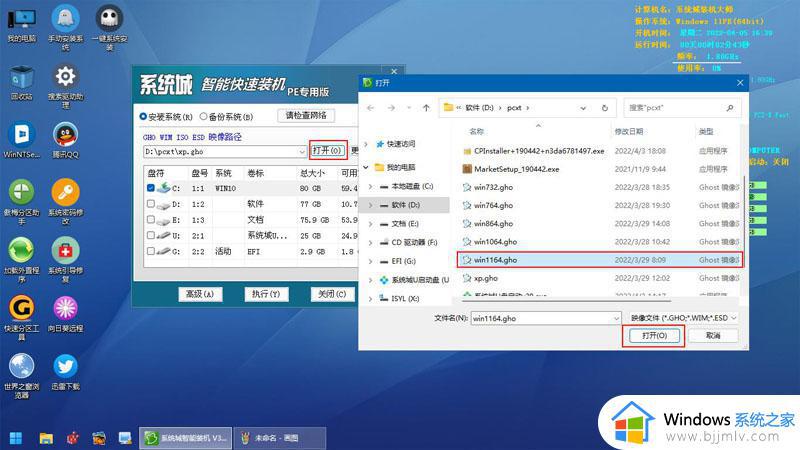The image size is (800, 450).
Task: Launch WinNTSetup desktop icon
Action: pyautogui.click(x=21, y=140)
